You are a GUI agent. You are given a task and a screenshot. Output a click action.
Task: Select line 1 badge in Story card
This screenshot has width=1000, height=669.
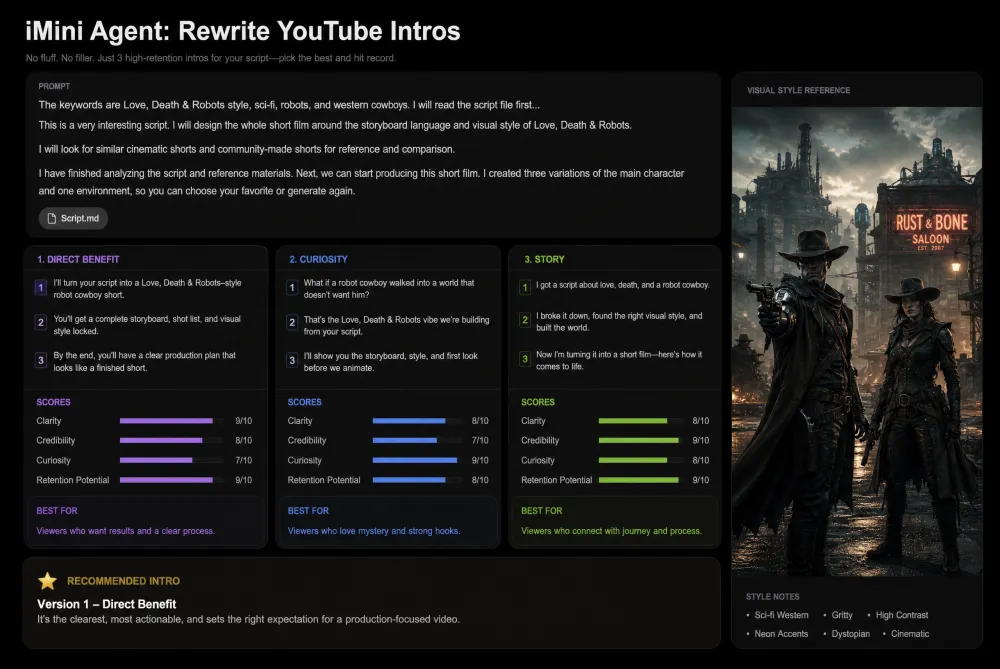pos(525,288)
